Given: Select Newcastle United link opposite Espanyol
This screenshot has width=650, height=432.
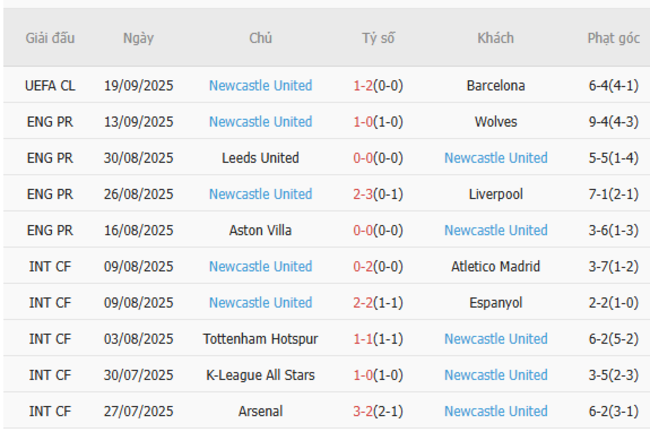Looking at the screenshot, I should [260, 303].
